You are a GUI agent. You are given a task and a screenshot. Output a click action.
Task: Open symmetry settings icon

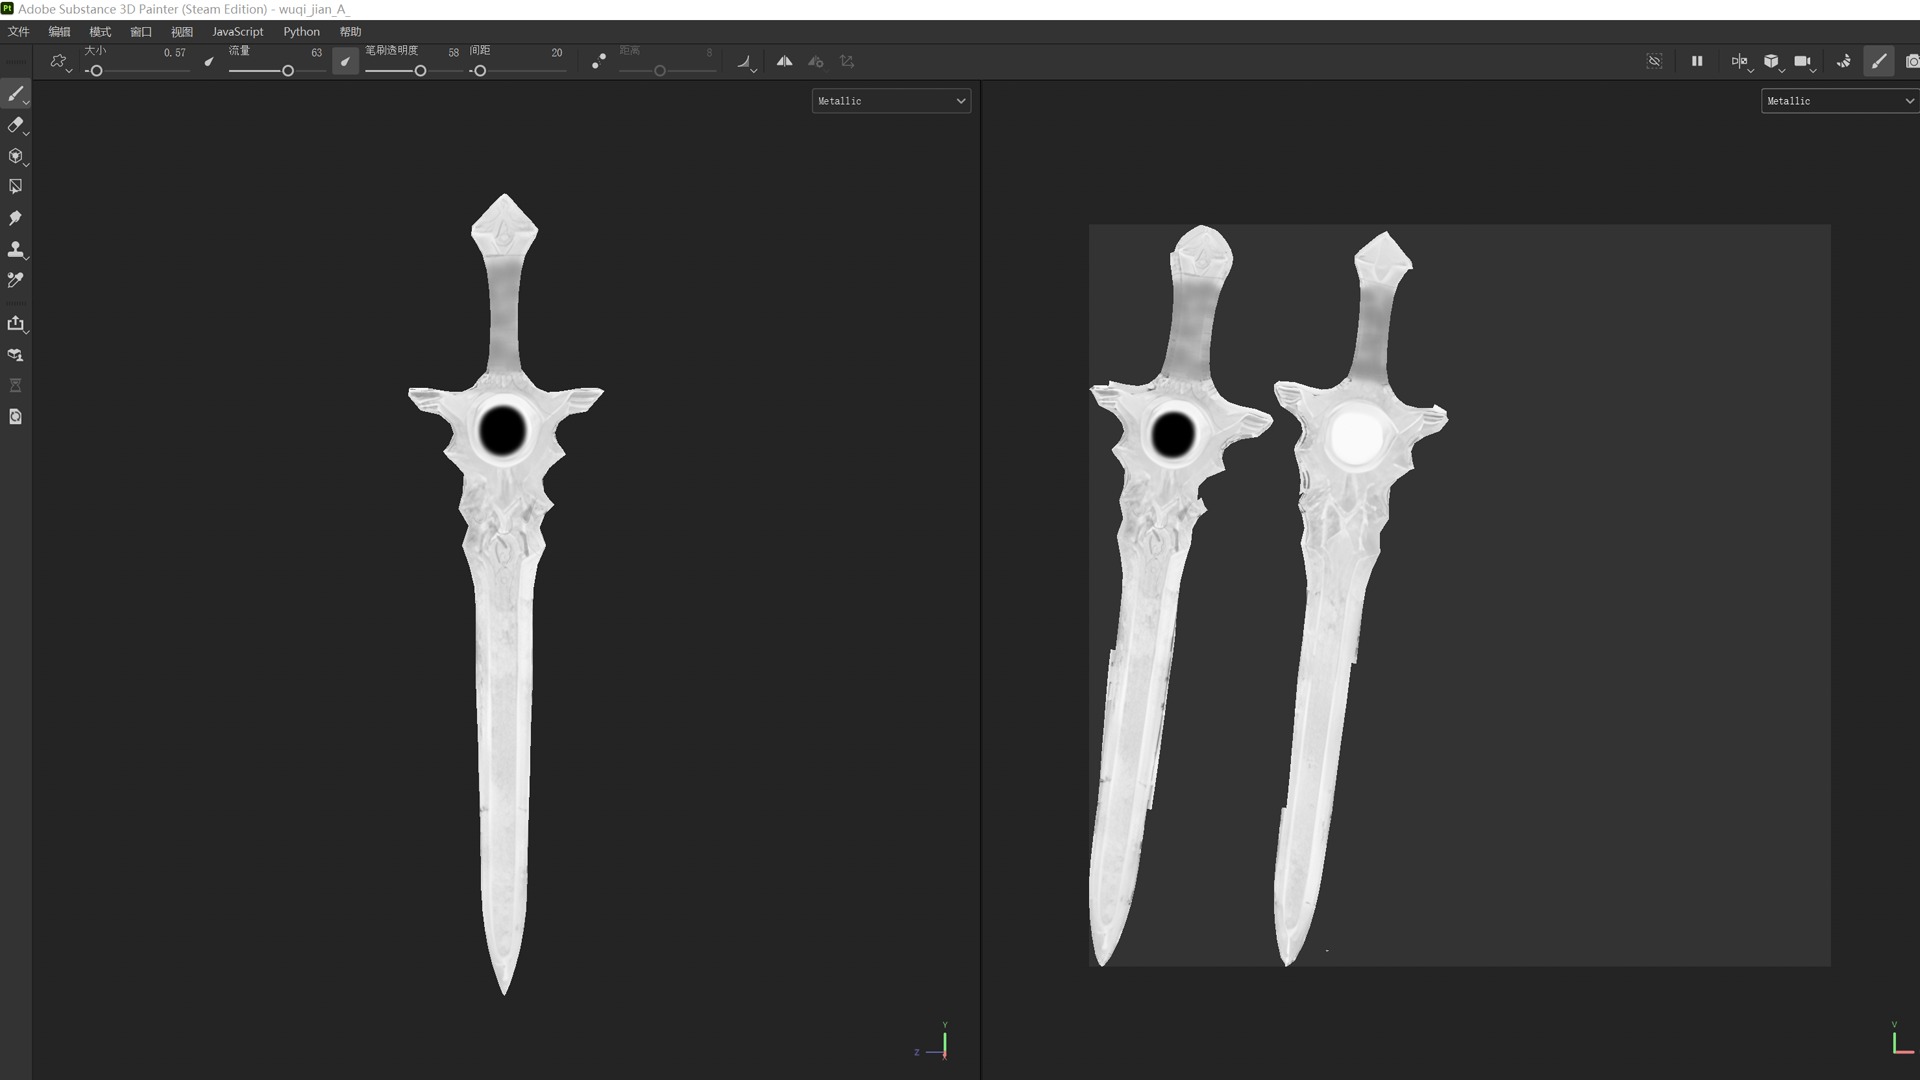pos(816,61)
